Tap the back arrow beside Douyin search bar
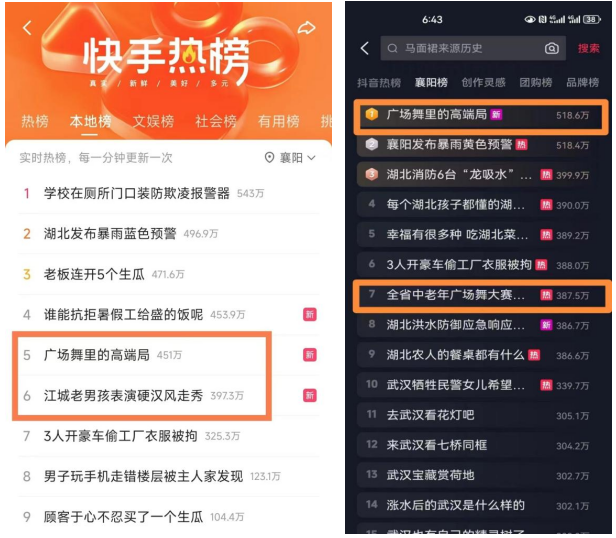The width and height of the screenshot is (616, 538). point(365,48)
